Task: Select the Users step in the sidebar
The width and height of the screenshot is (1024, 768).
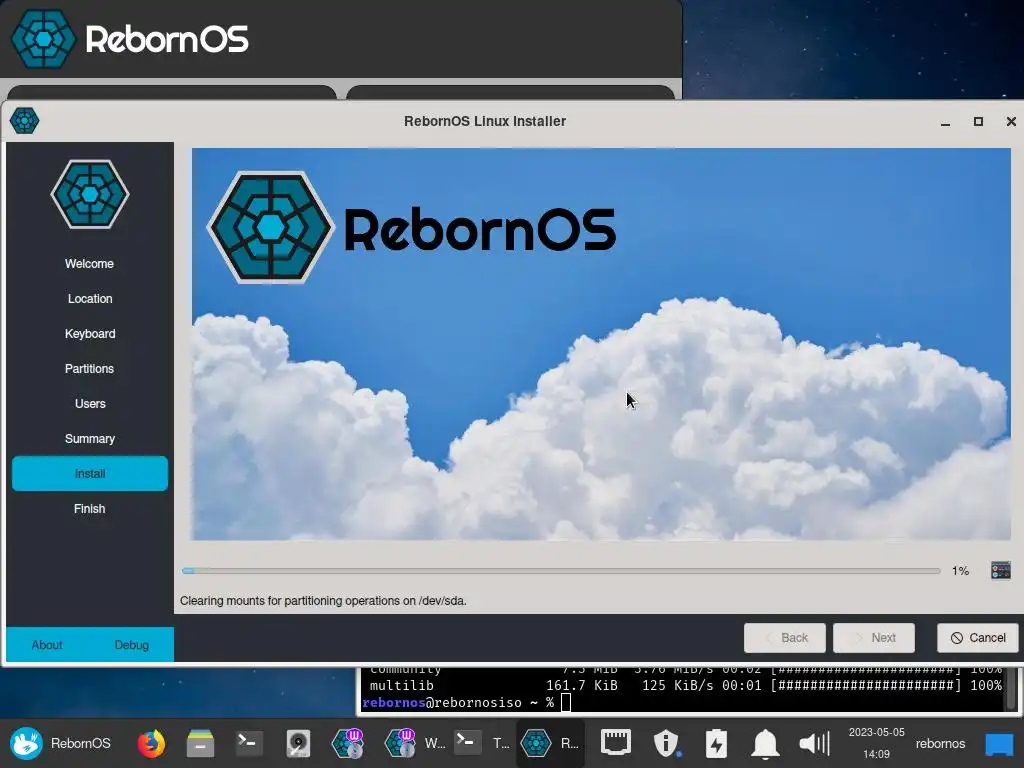Action: pos(89,404)
